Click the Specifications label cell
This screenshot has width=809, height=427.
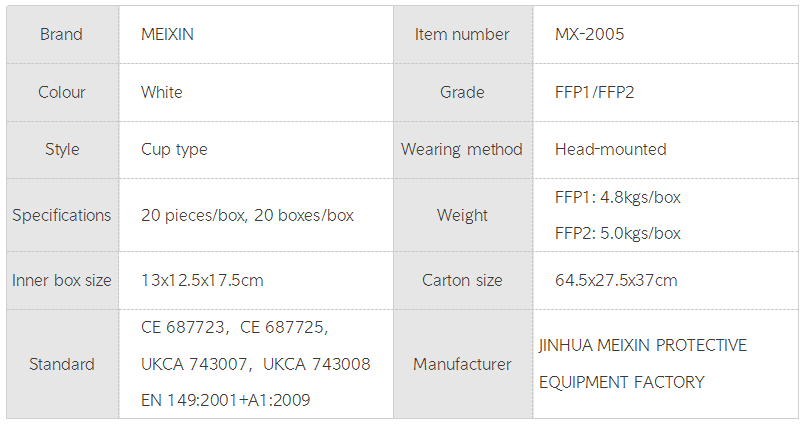pyautogui.click(x=61, y=215)
